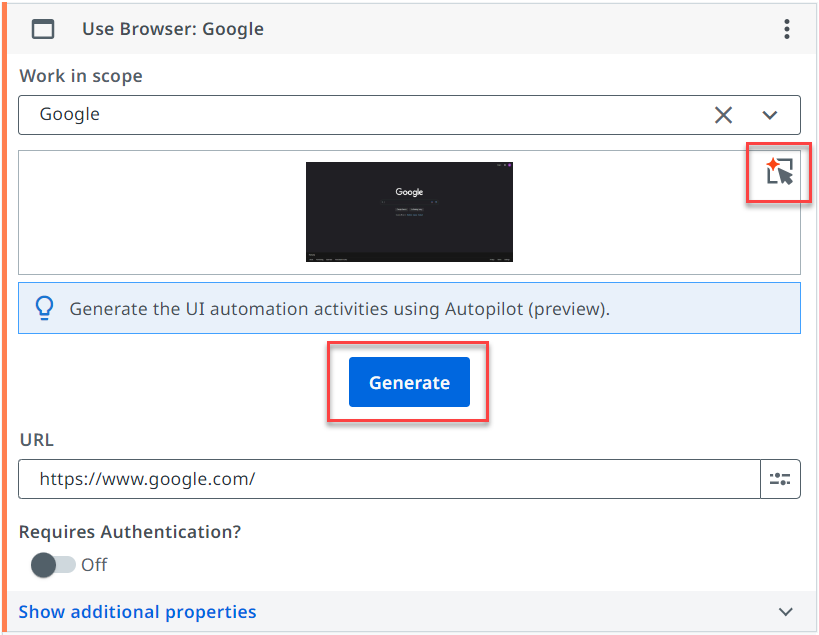Click the Generate button

(x=408, y=382)
